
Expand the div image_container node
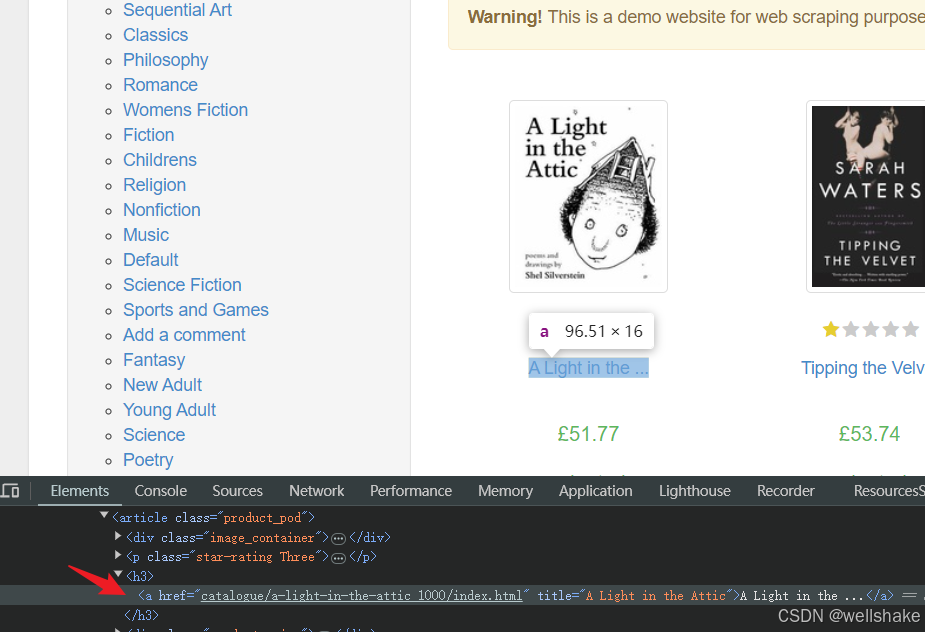118,536
